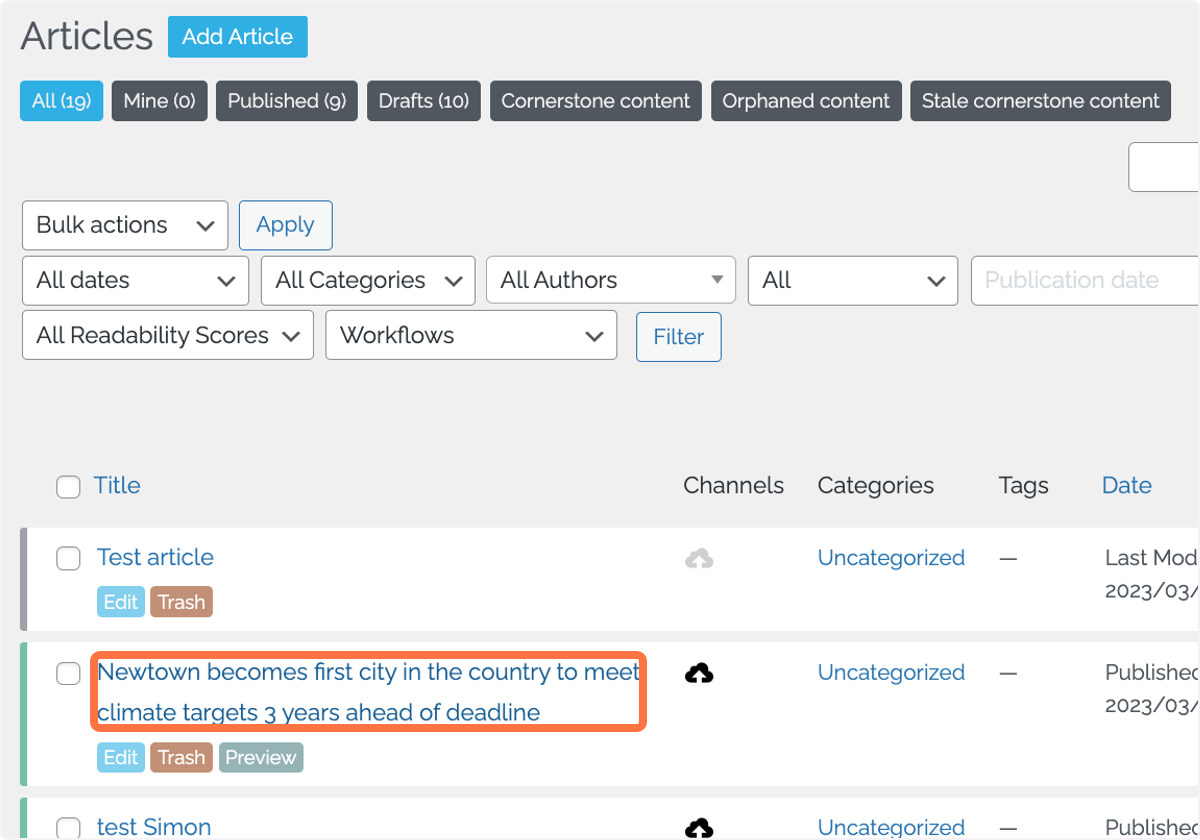Check the box for Test article
The width and height of the screenshot is (1200, 840).
[x=68, y=559]
